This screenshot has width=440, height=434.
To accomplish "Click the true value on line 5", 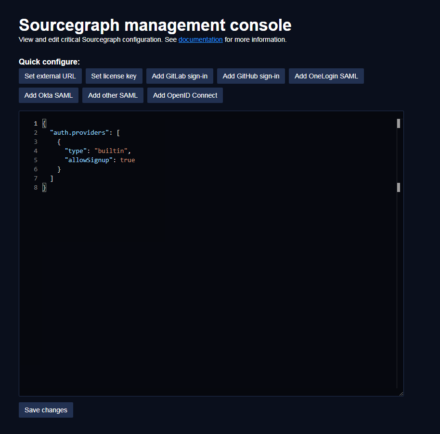I will pos(128,160).
